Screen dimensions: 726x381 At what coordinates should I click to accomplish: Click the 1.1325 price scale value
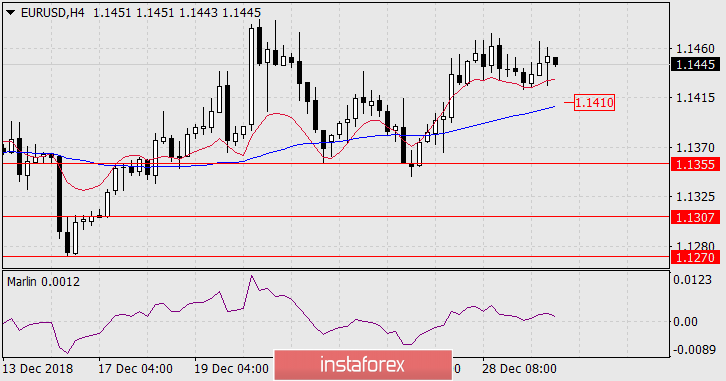[x=695, y=197]
